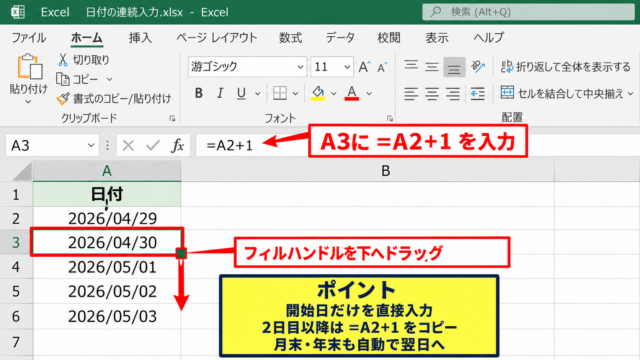
Task: Click the search box 検索 (Alt+Q)
Action: coord(529,12)
